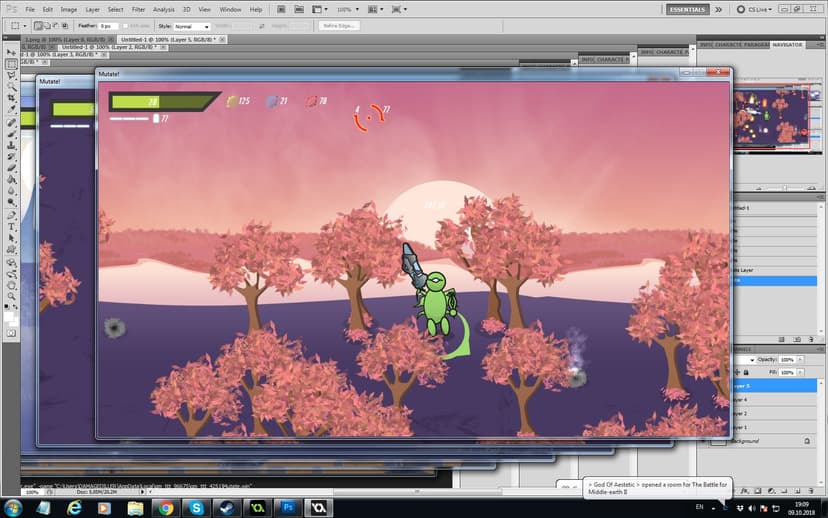Viewport: 828px width, 518px height.
Task: Toggle the Anti-alias checkbox
Action: 125,26
